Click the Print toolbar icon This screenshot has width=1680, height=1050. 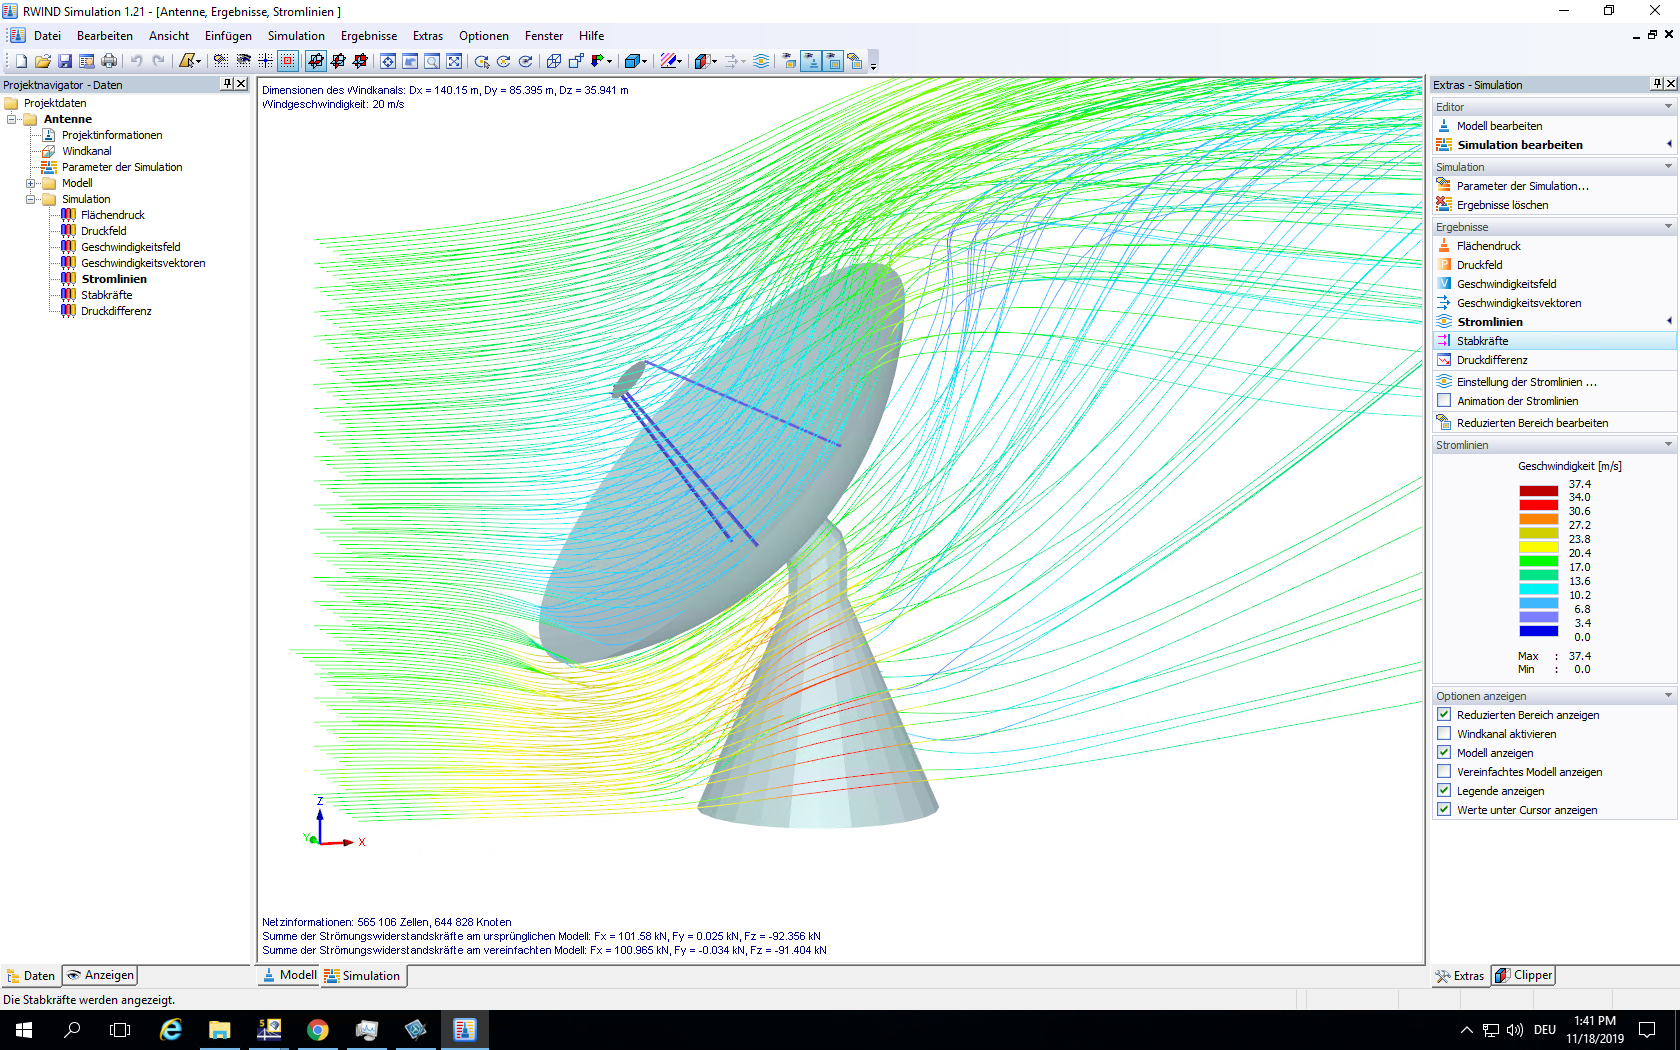[109, 61]
